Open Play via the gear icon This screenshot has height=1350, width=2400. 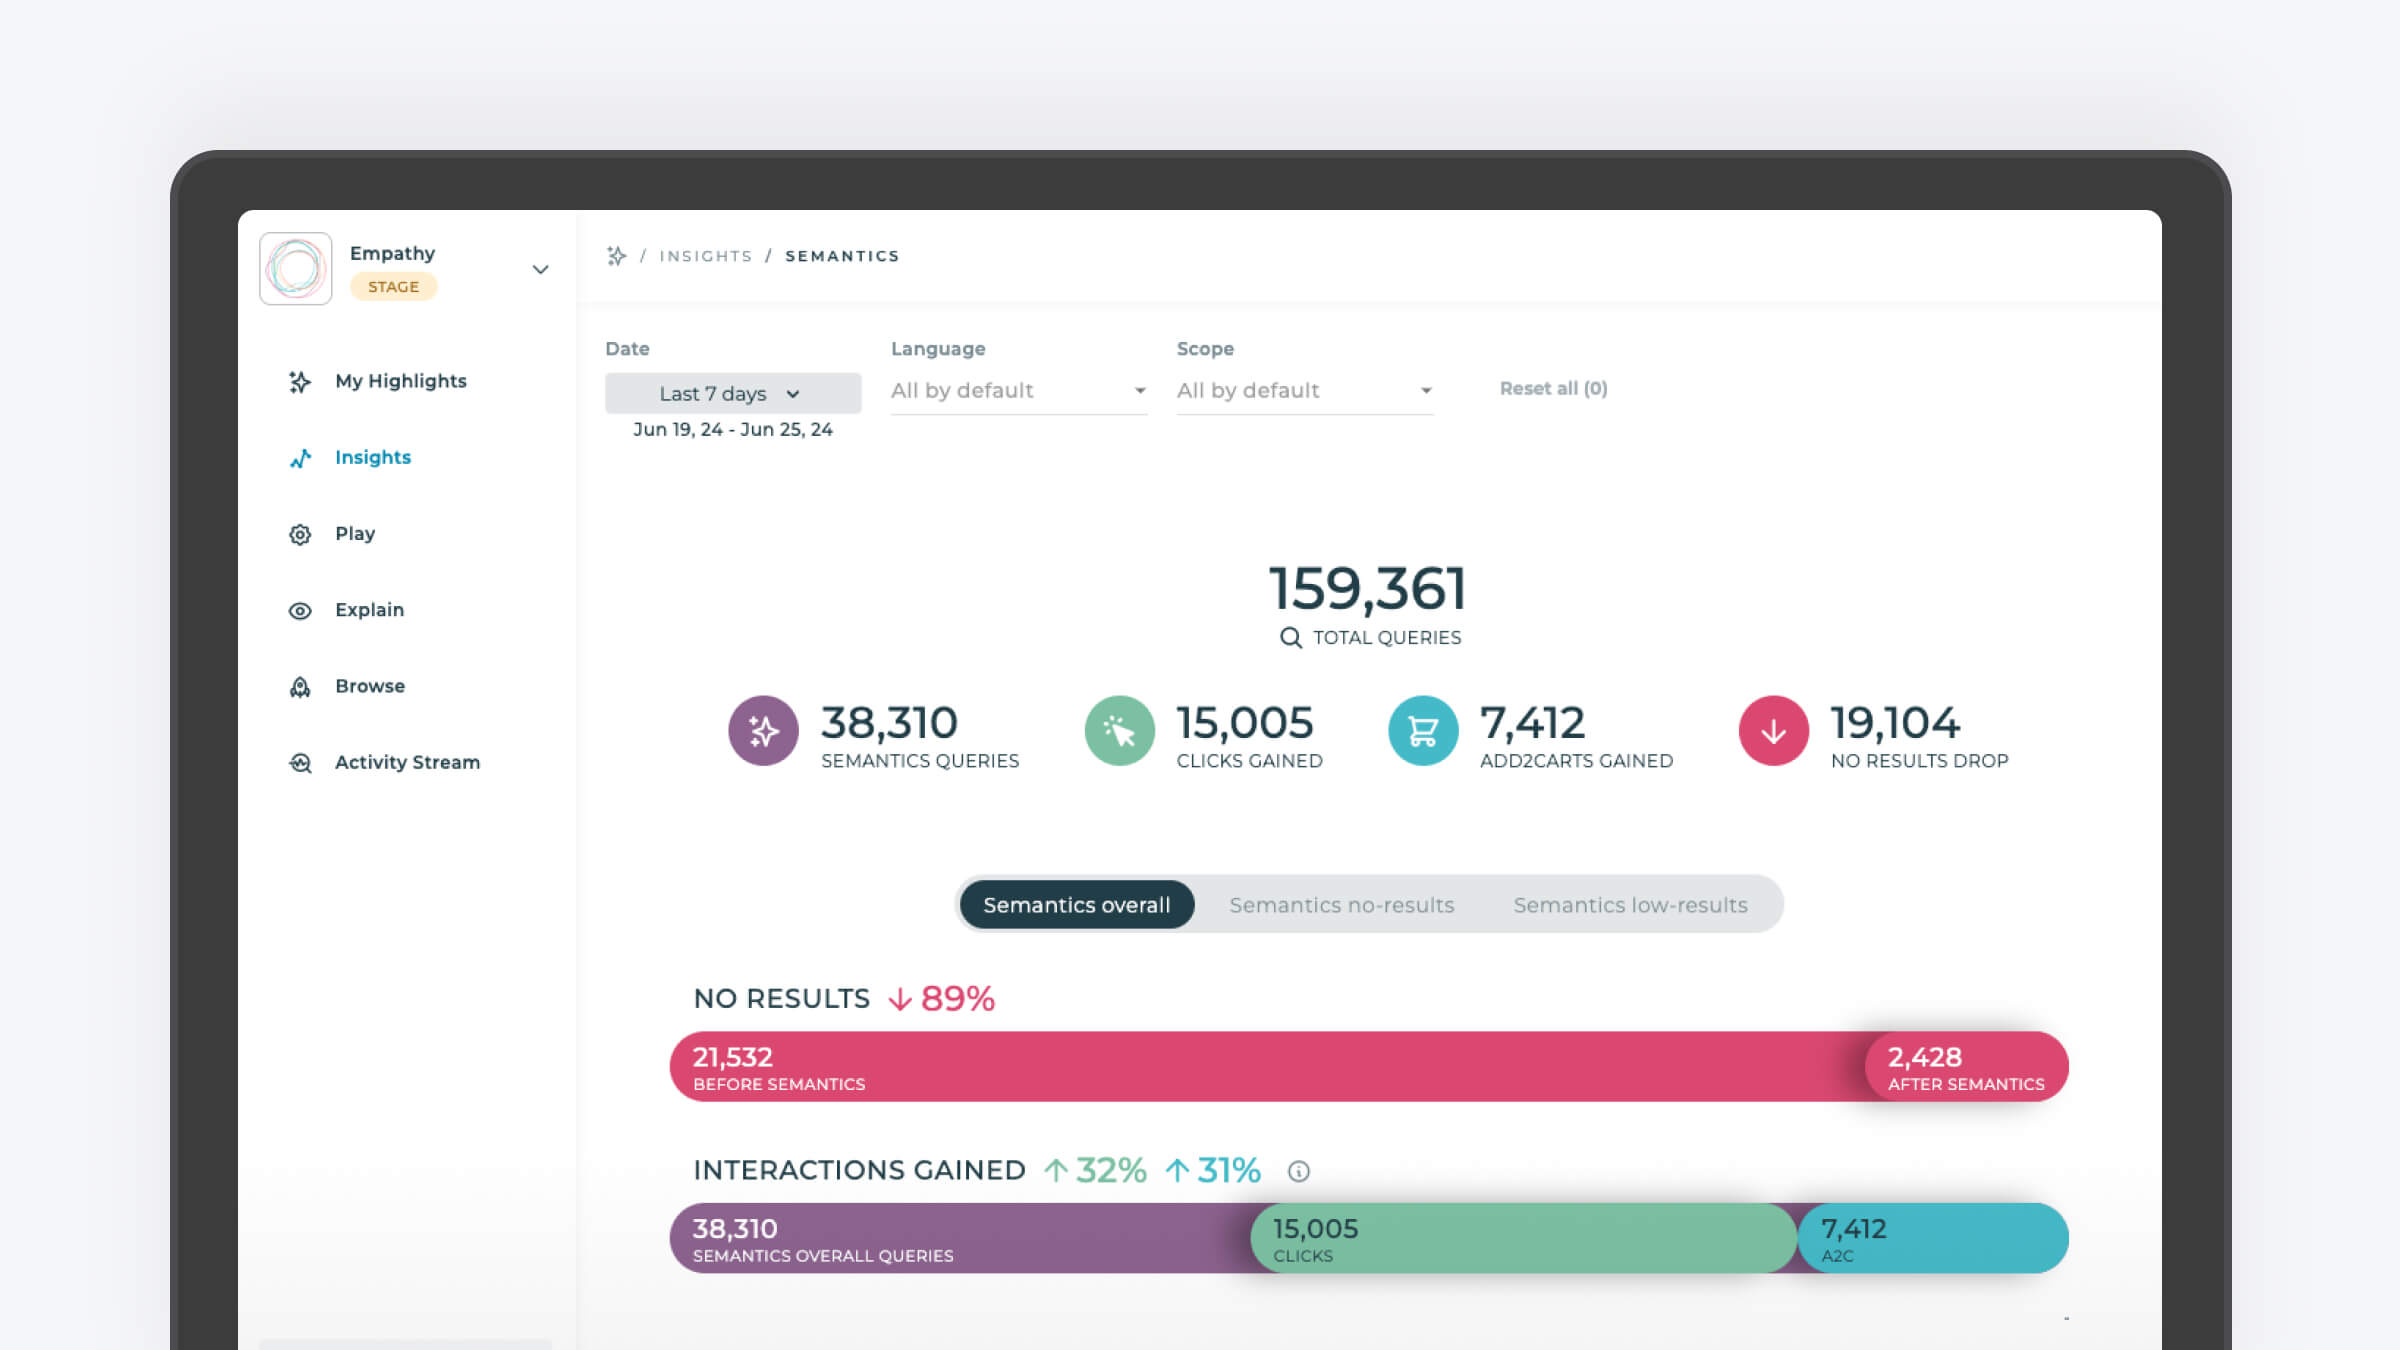[x=300, y=534]
